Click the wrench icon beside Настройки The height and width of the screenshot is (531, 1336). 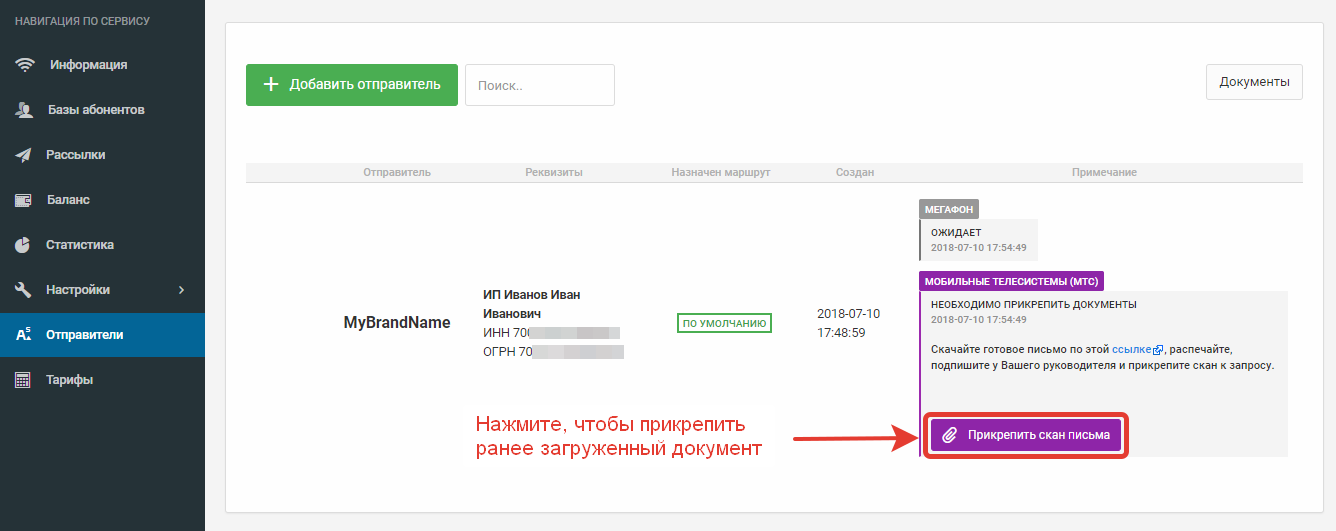tap(24, 290)
